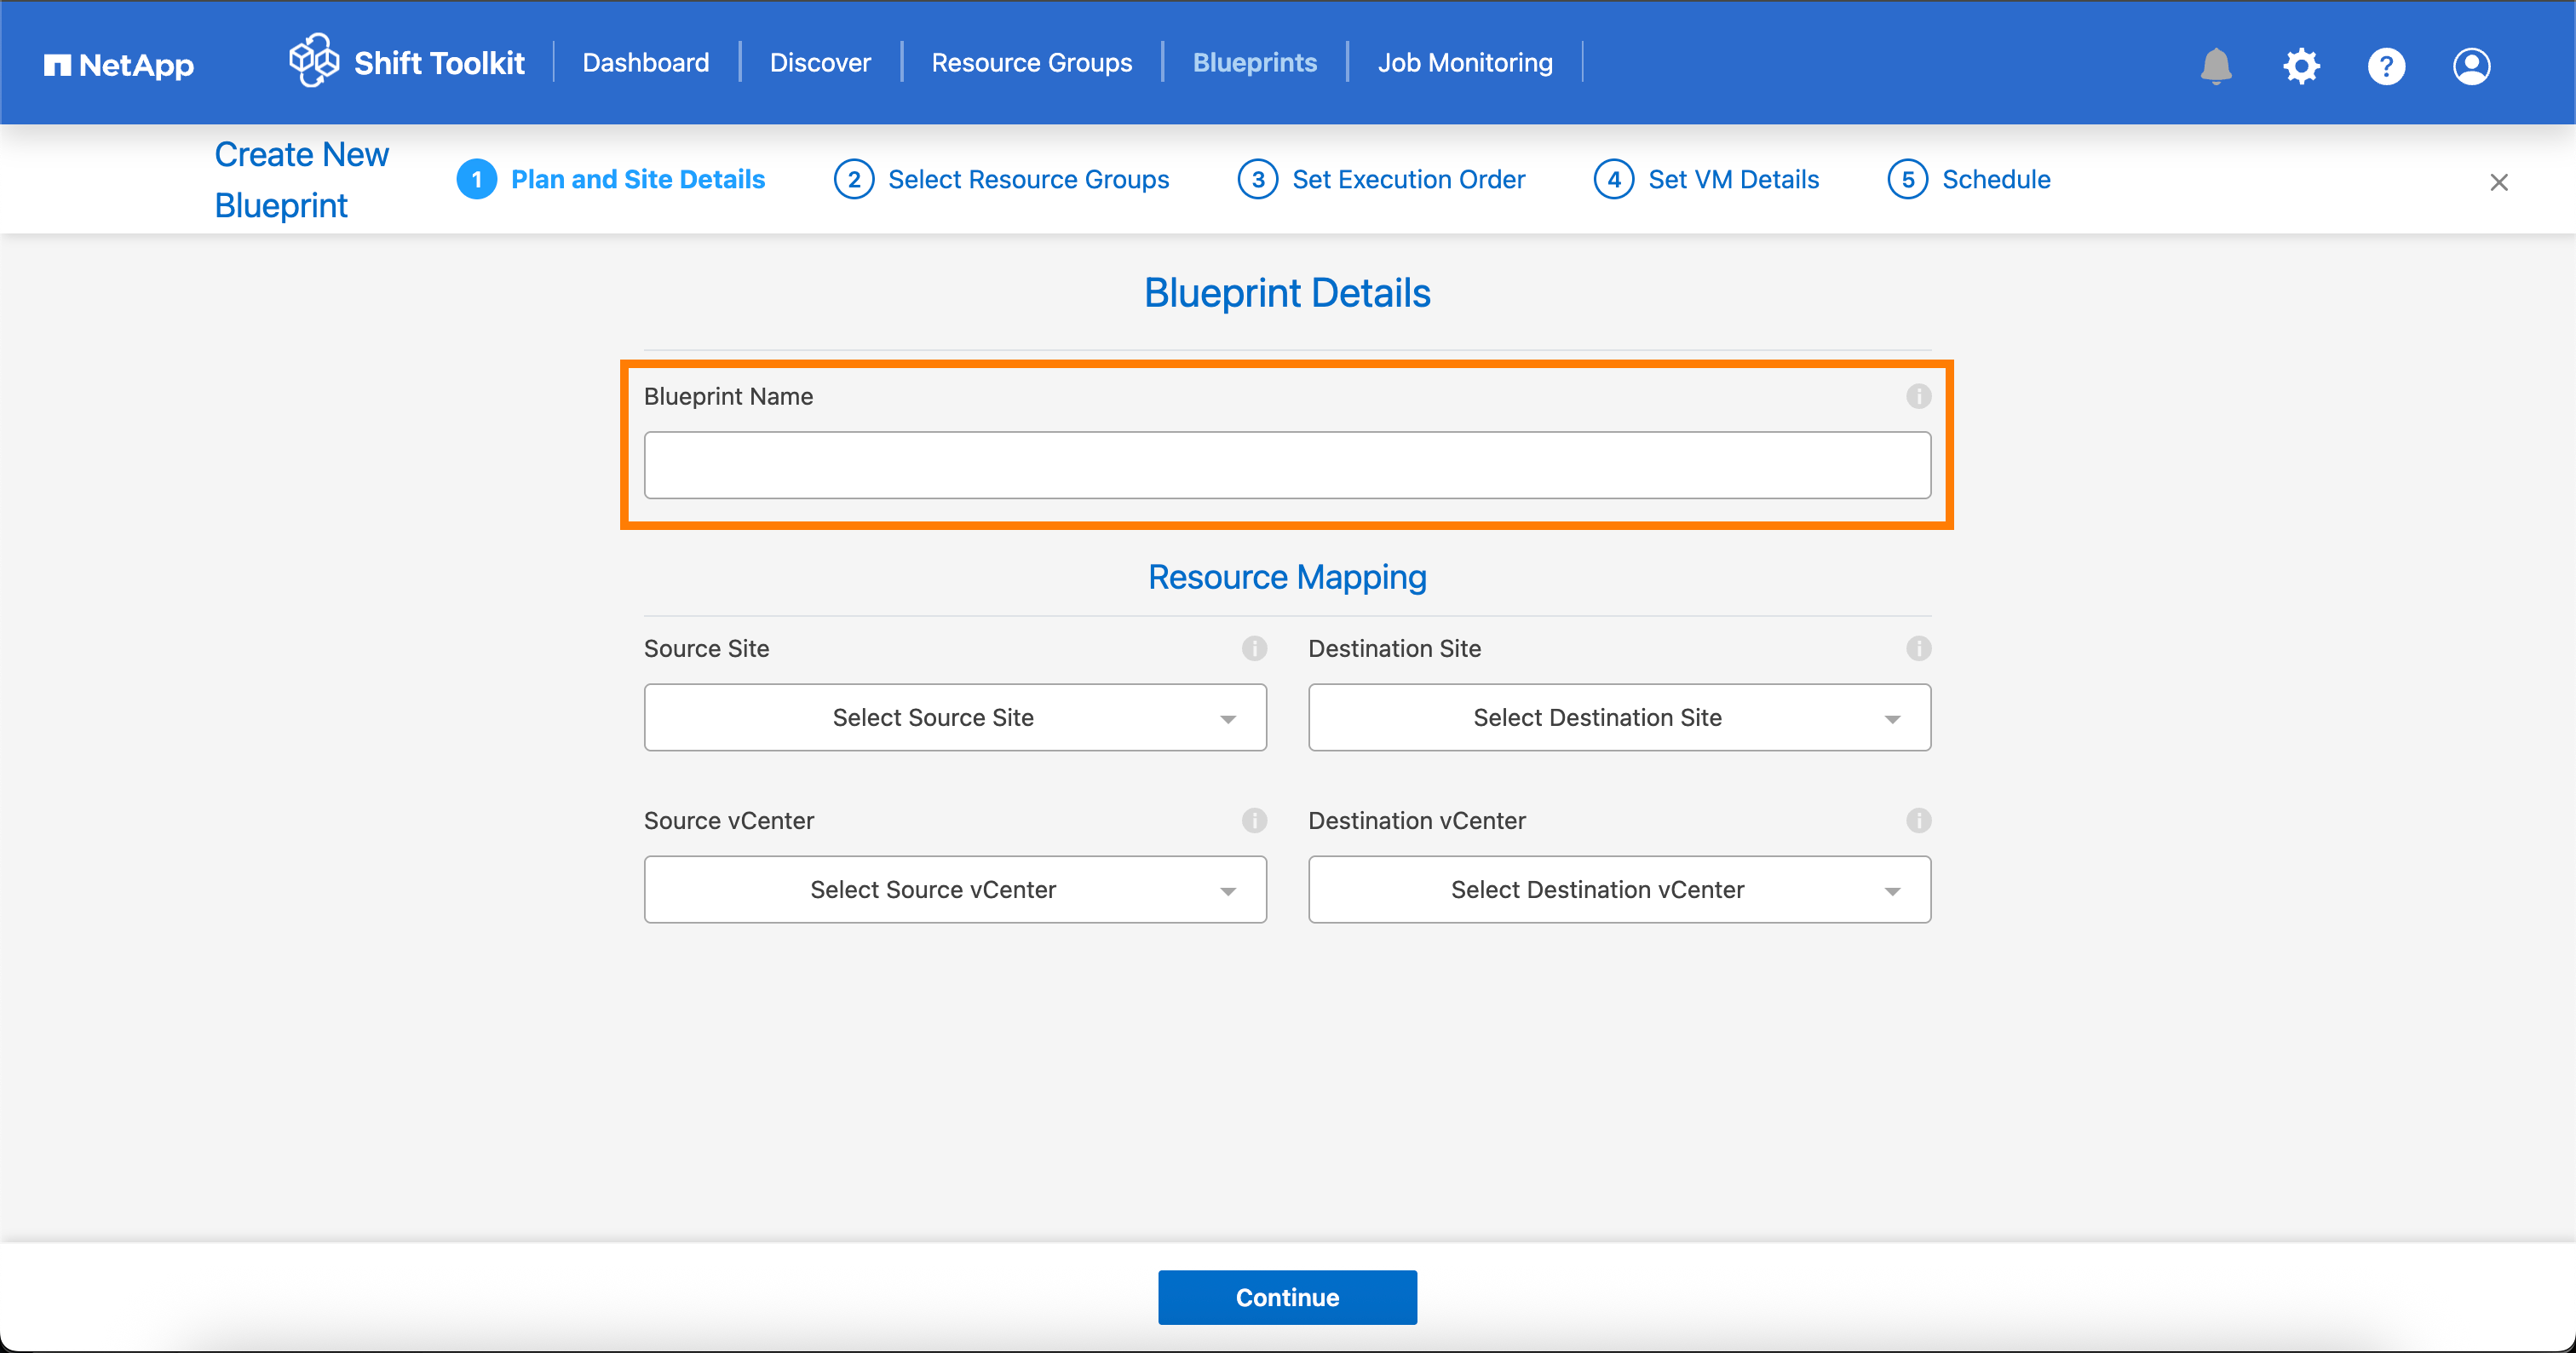Viewport: 2576px width, 1353px height.
Task: Click the step 4 circle icon
Action: 1614,179
